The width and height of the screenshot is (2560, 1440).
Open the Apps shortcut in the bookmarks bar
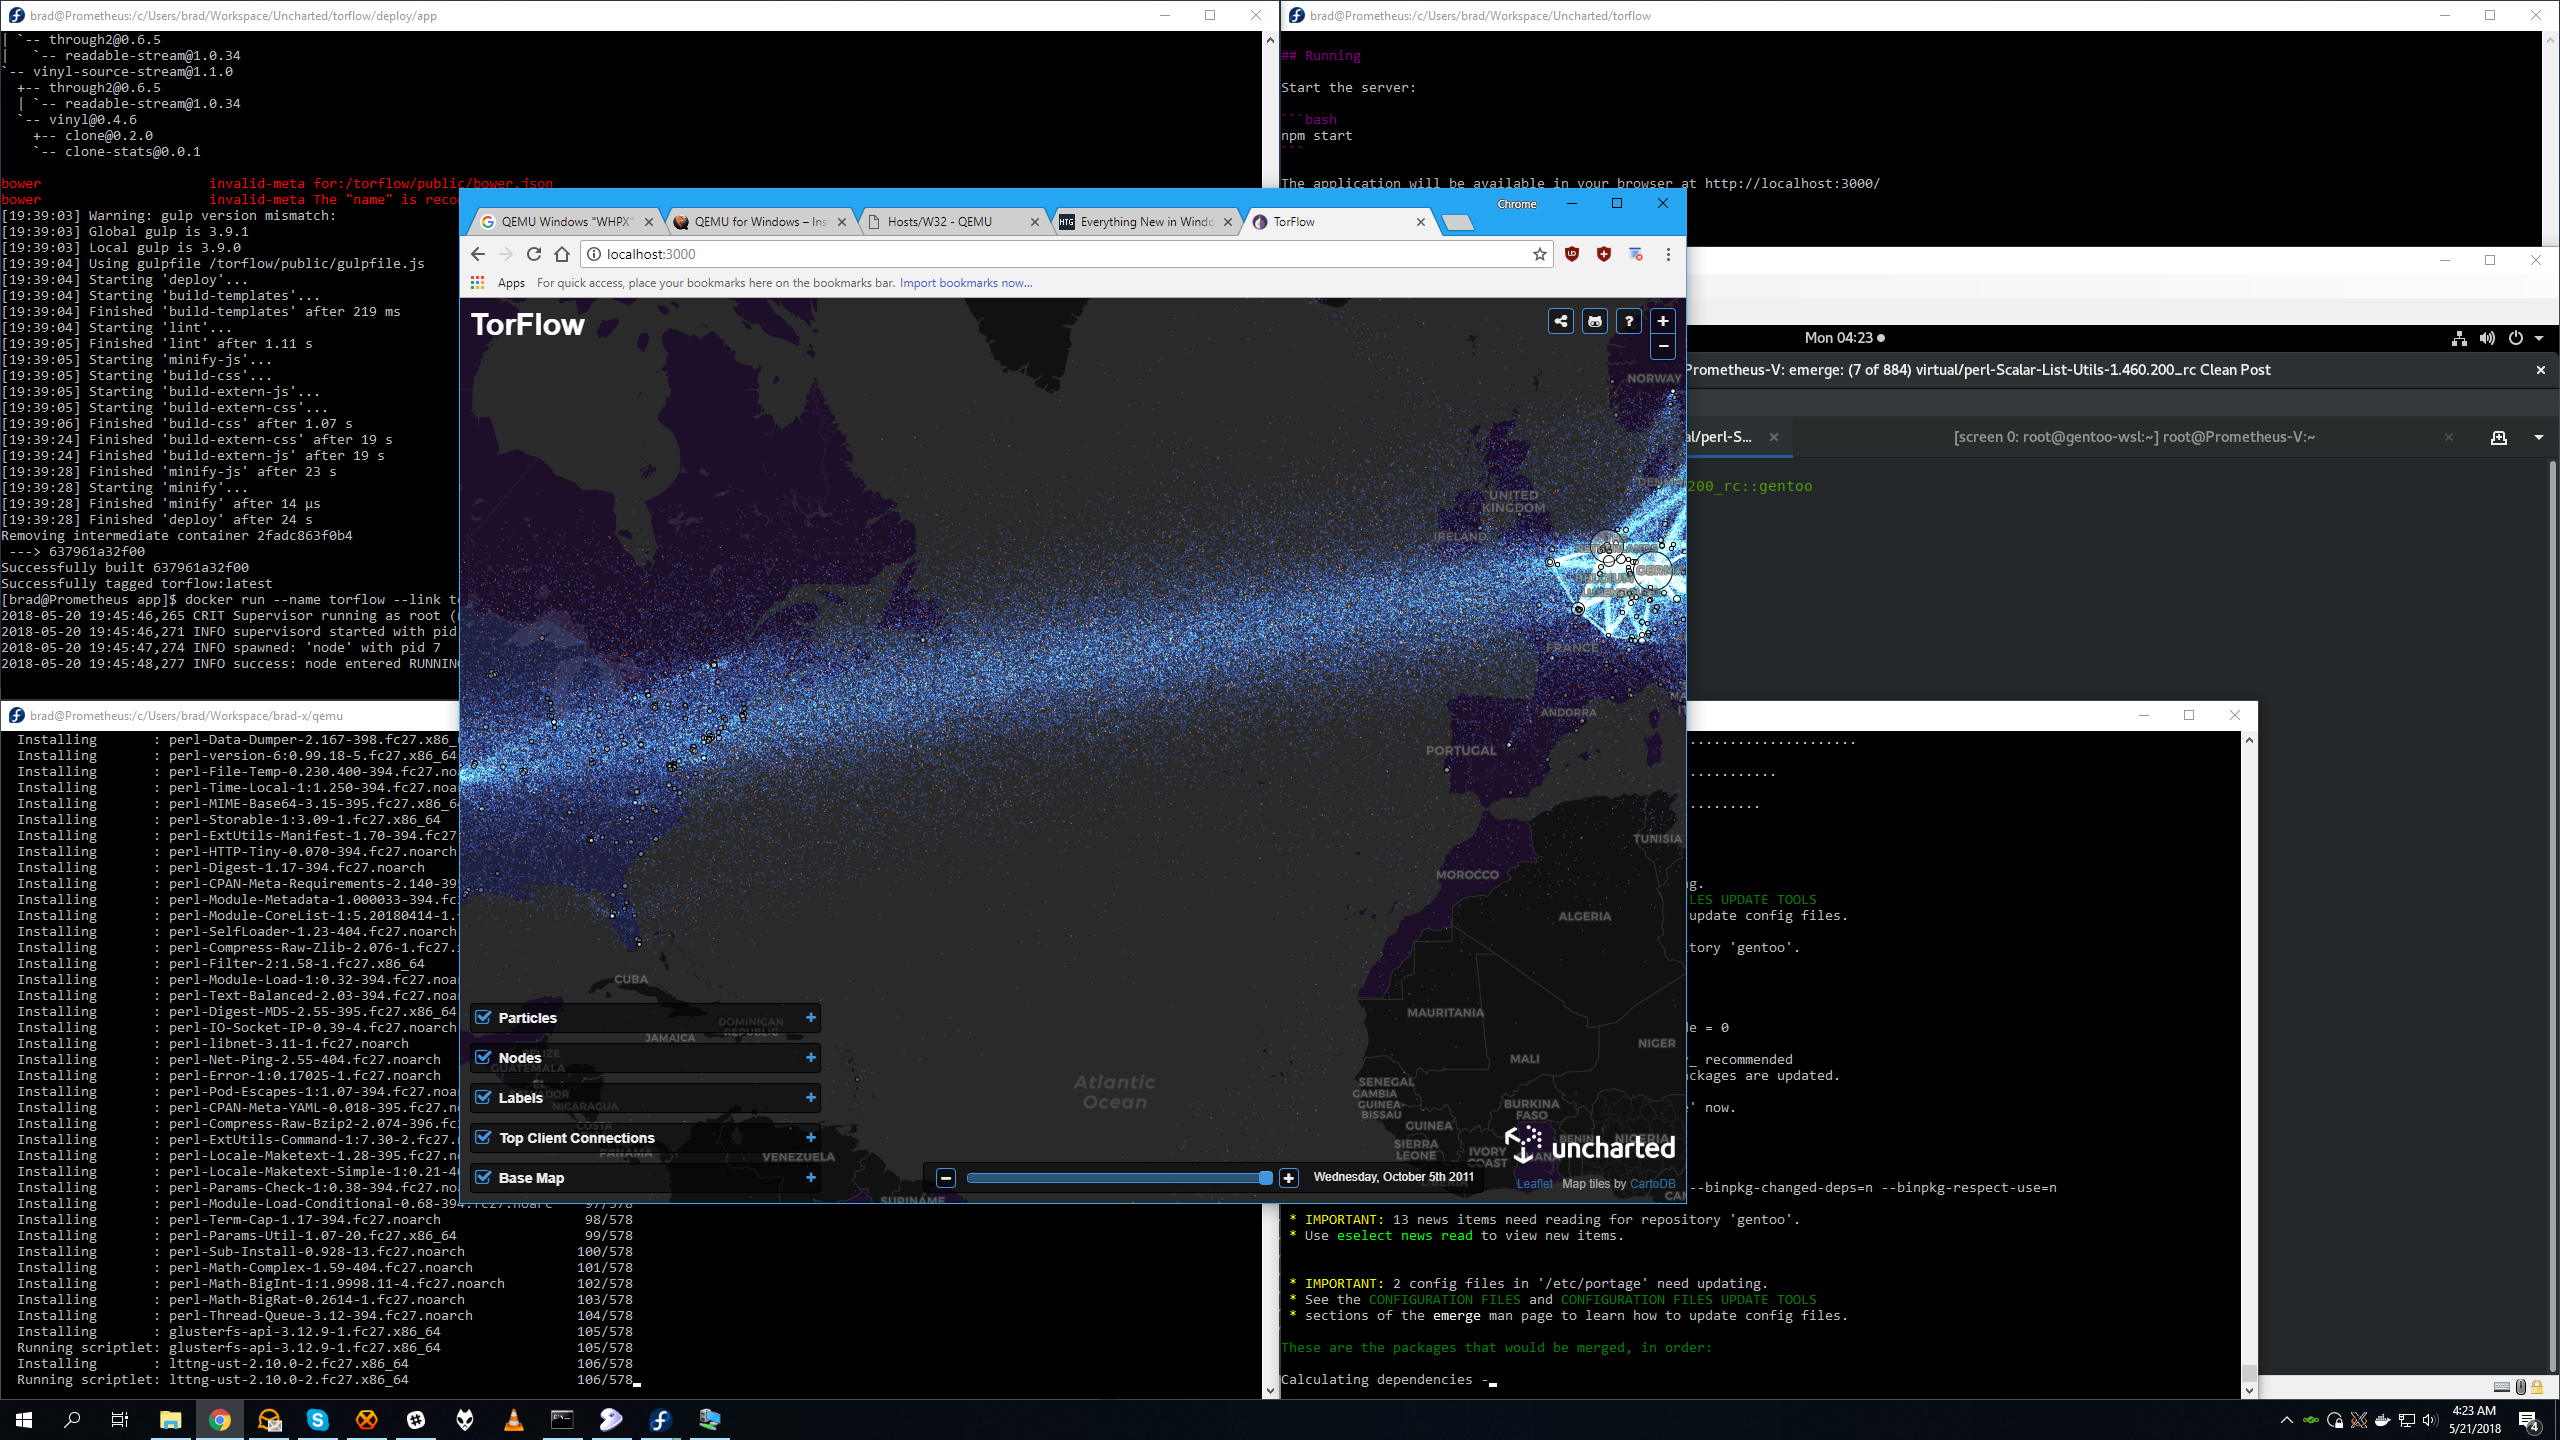click(499, 283)
